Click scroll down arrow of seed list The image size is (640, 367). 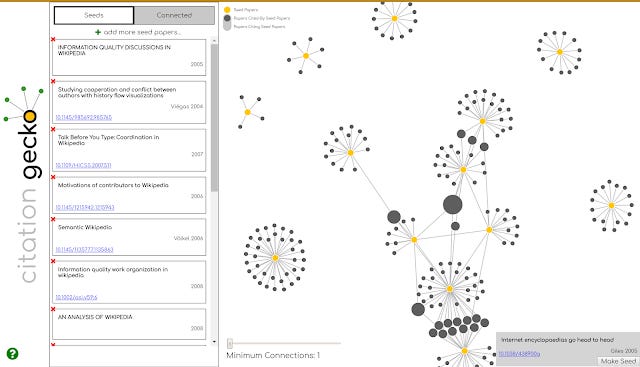pos(214,342)
